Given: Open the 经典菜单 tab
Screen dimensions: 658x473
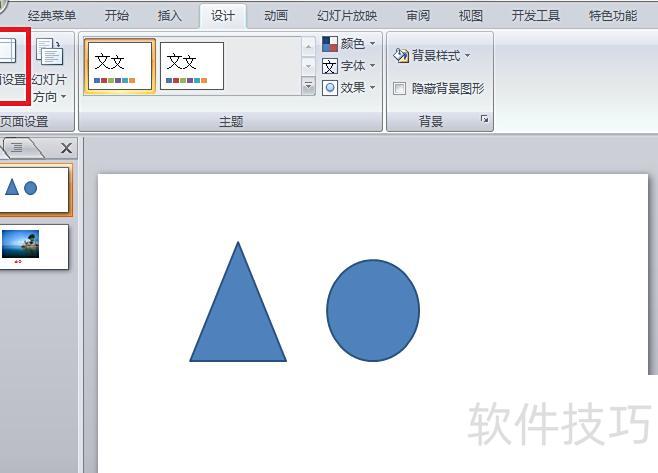Looking at the screenshot, I should 52,16.
